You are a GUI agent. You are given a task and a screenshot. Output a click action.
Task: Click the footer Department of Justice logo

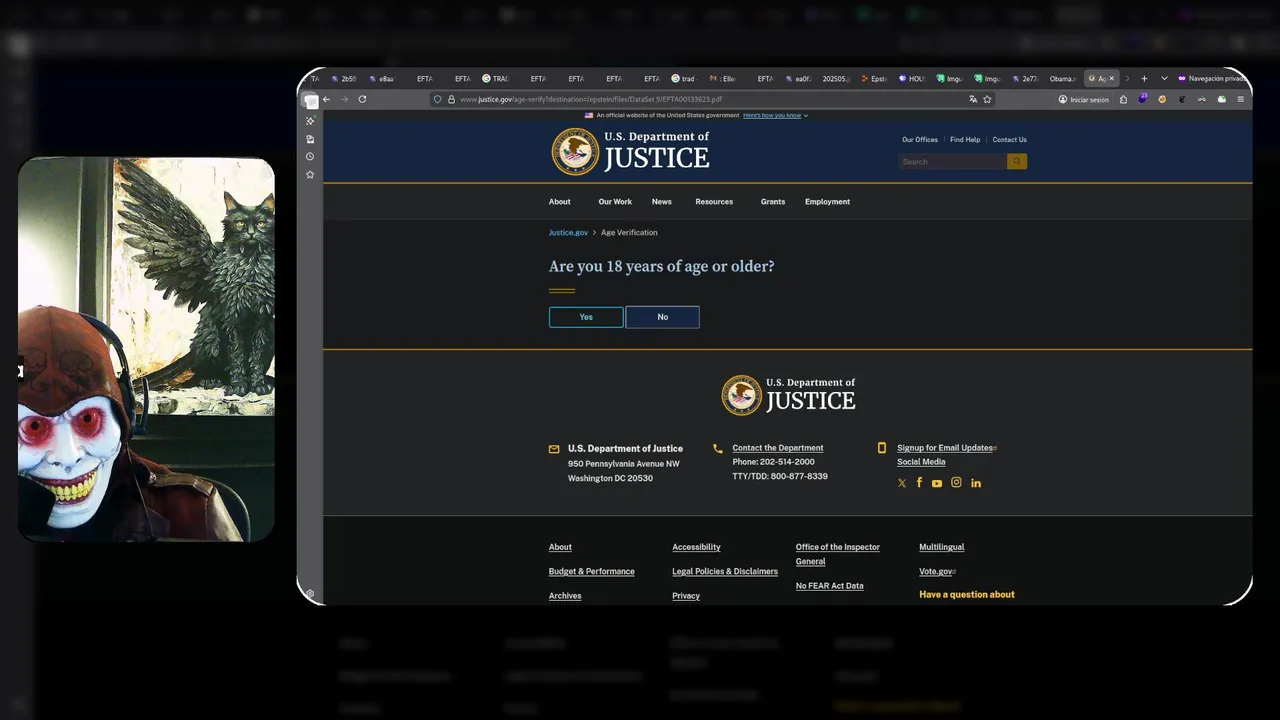pos(788,395)
